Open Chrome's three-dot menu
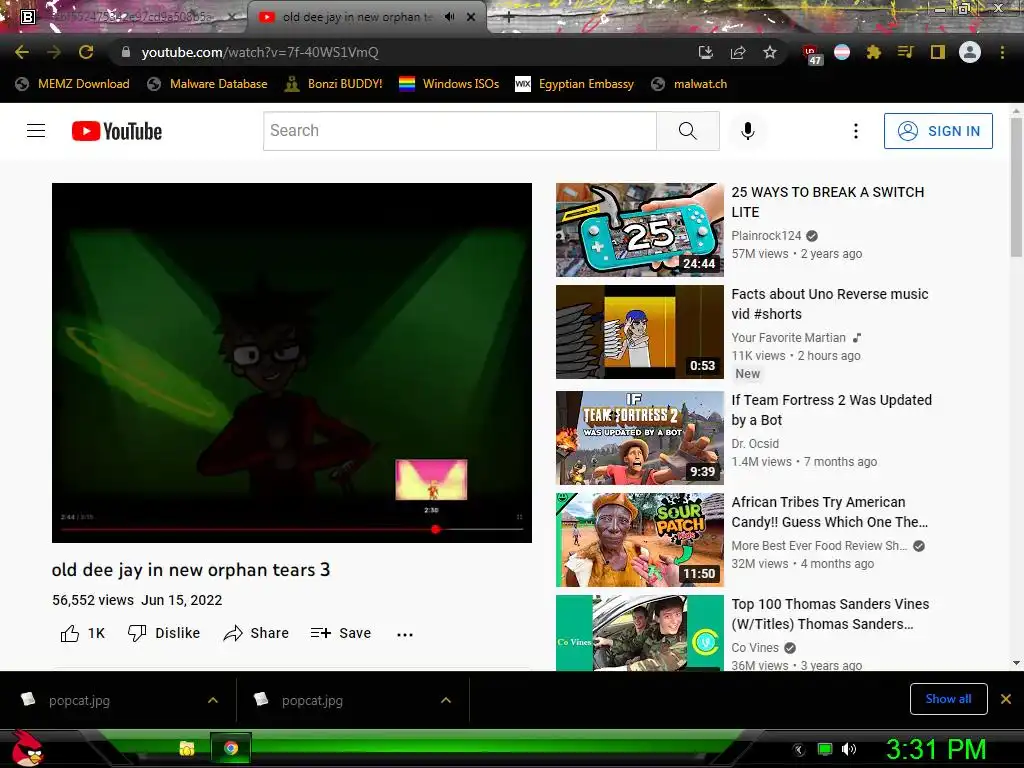The height and width of the screenshot is (768, 1024). click(x=1002, y=52)
